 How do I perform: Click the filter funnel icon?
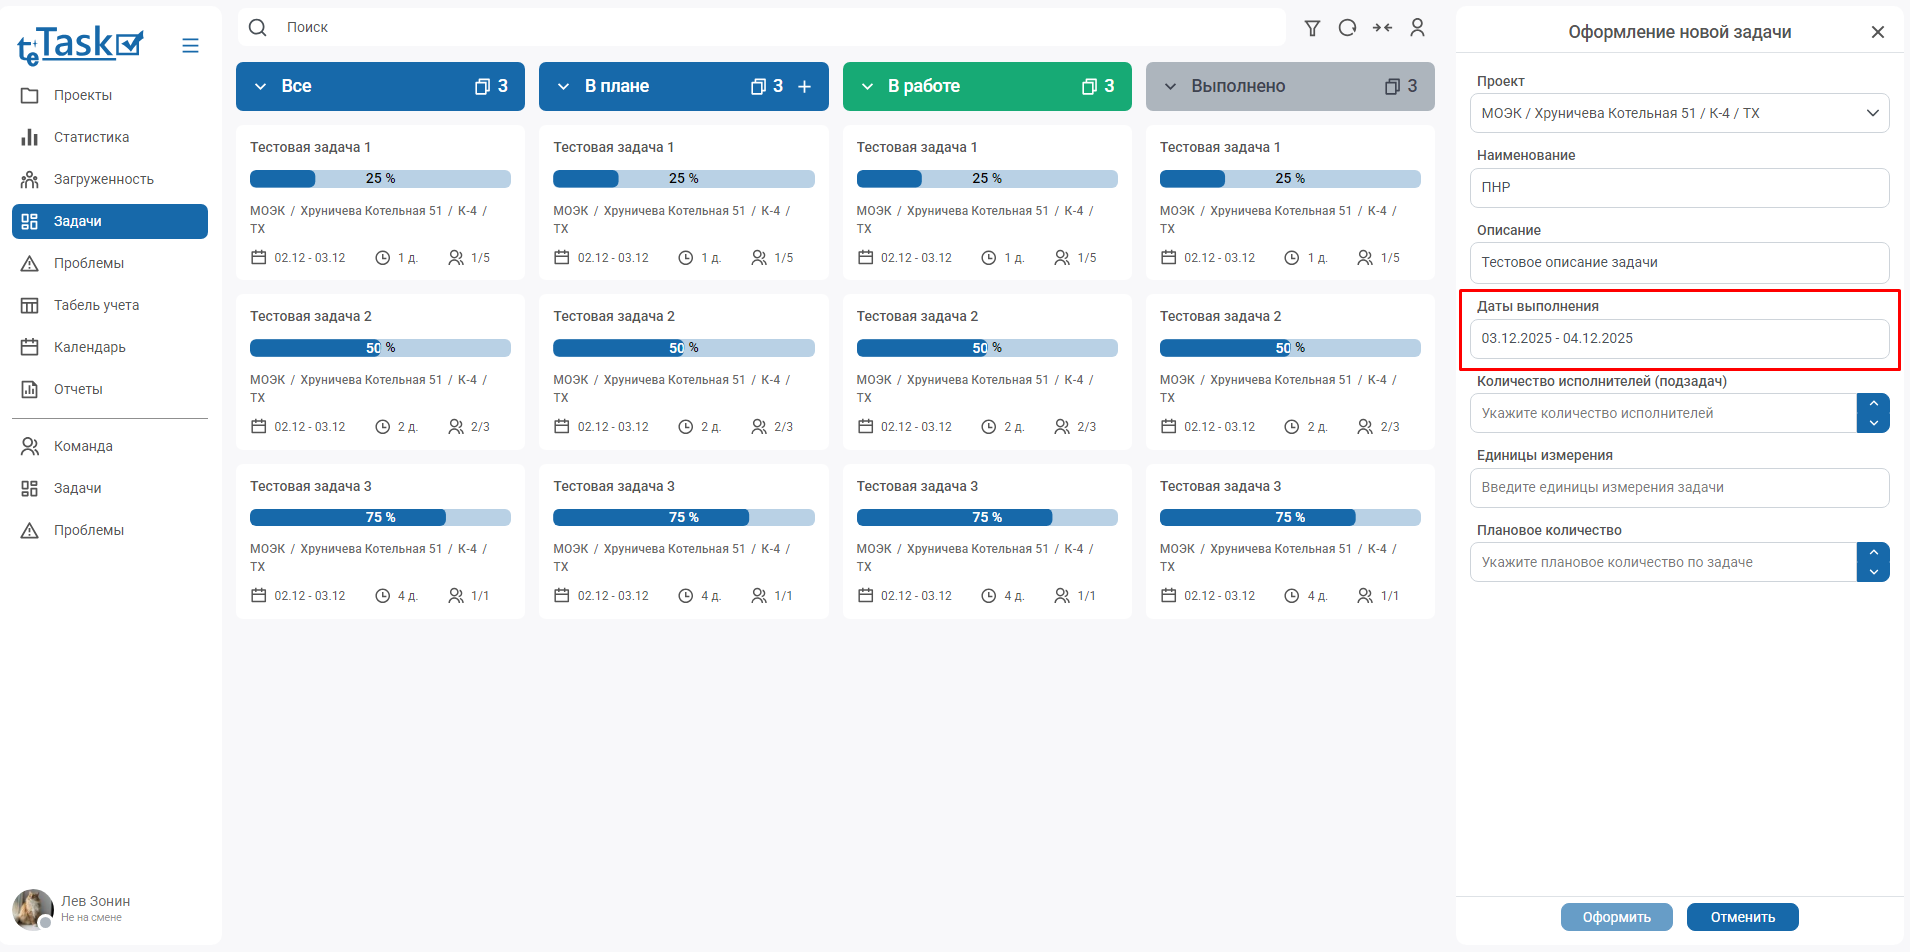pos(1312,28)
